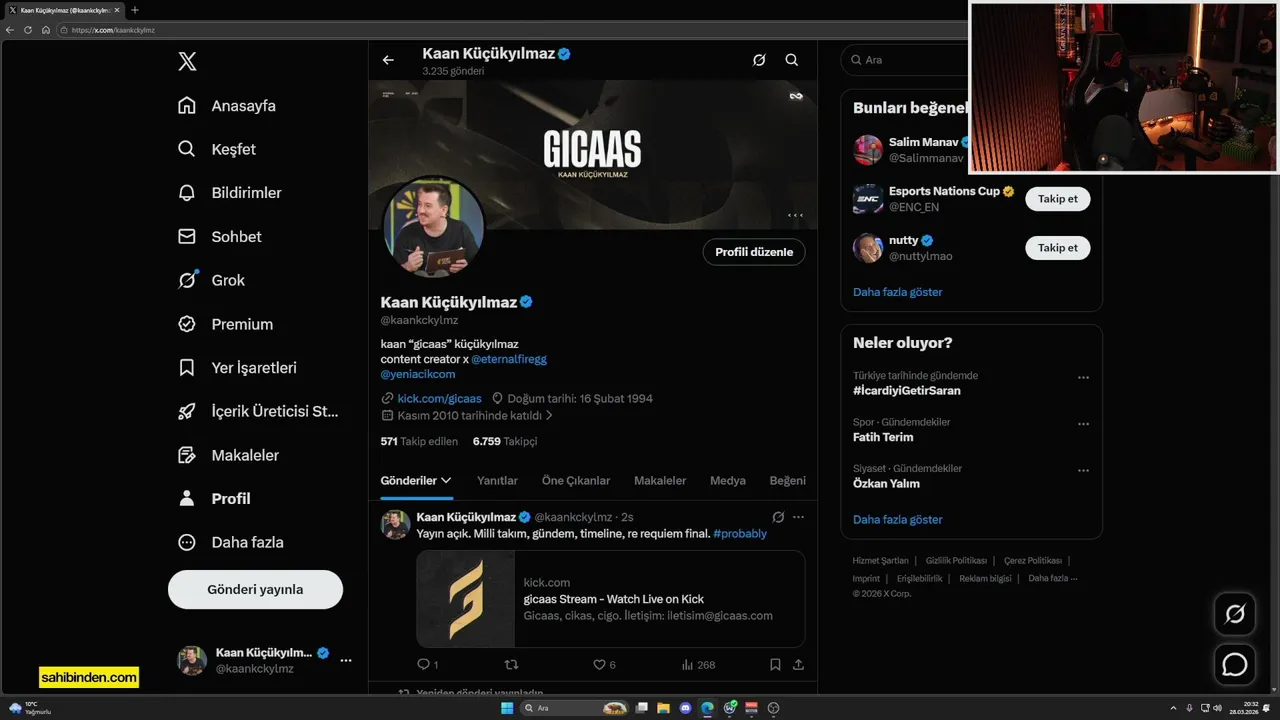1280x720 pixels.
Task: Open Windows Start menu
Action: coord(507,708)
